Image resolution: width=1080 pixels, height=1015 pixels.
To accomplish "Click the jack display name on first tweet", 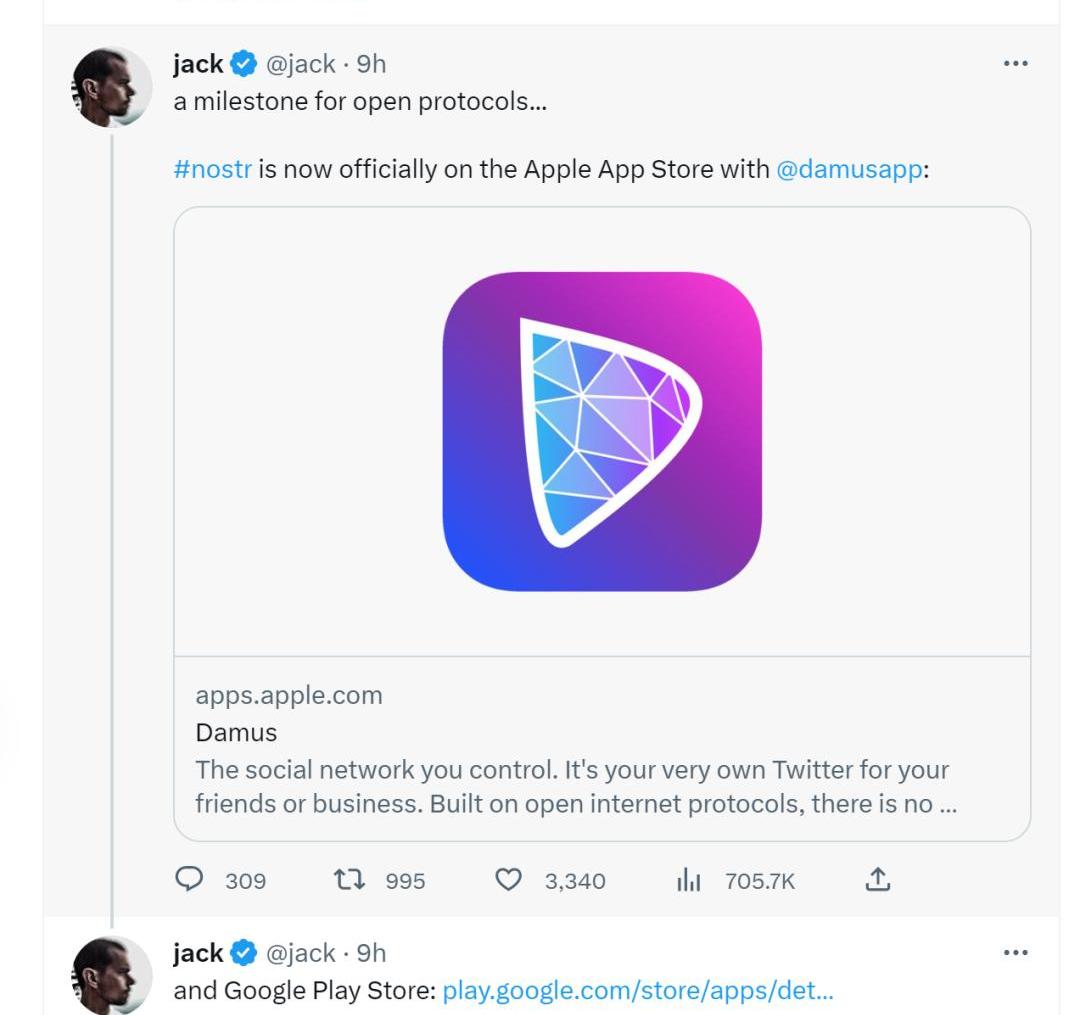I will click(198, 64).
